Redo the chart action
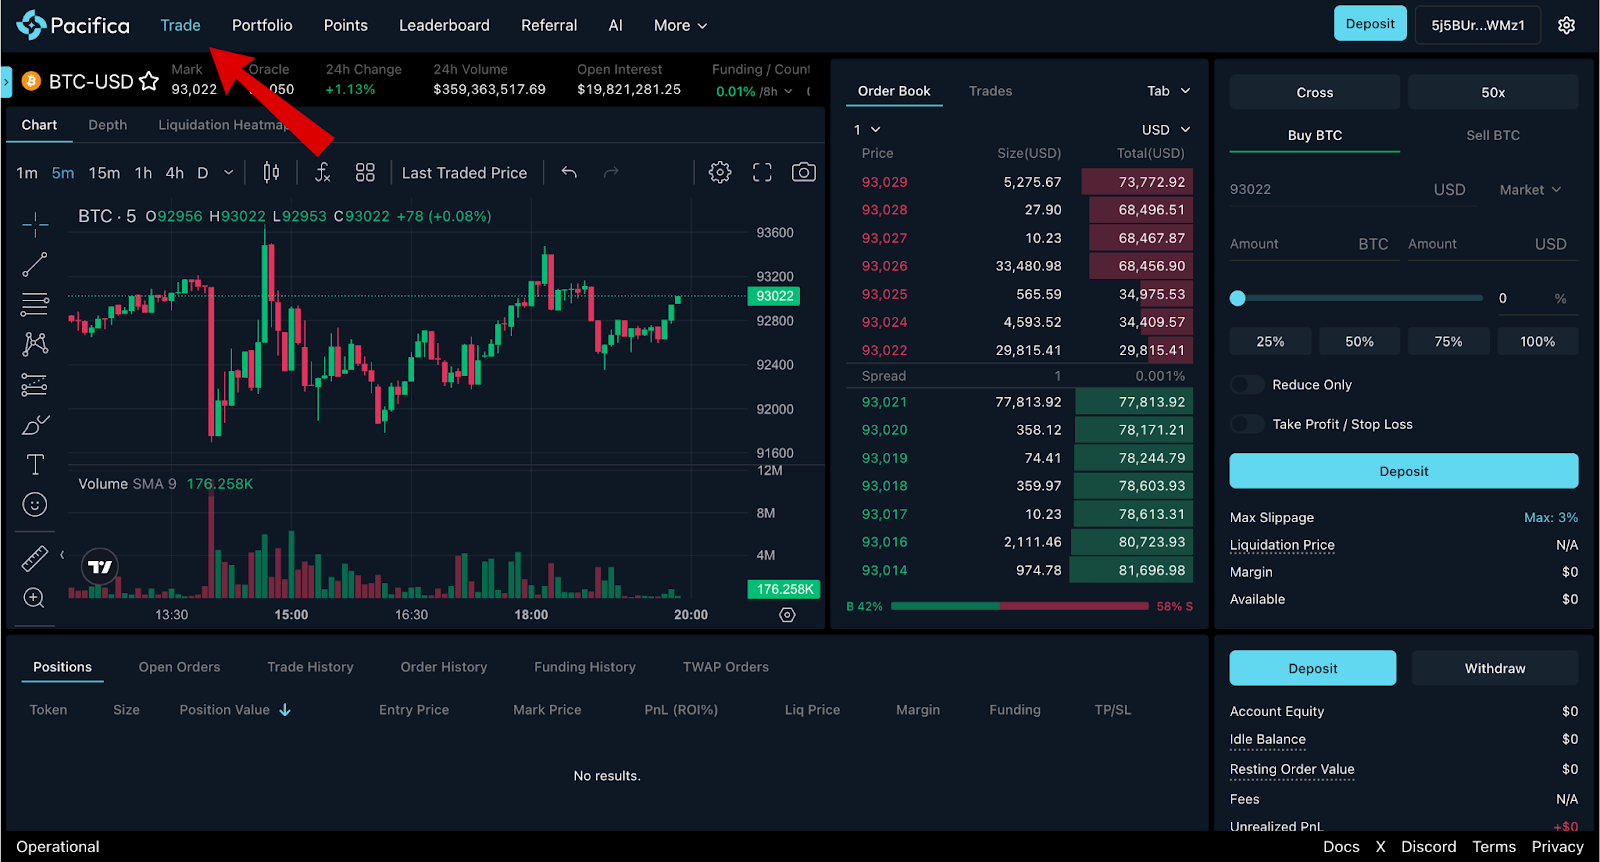This screenshot has width=1600, height=862. pyautogui.click(x=611, y=173)
